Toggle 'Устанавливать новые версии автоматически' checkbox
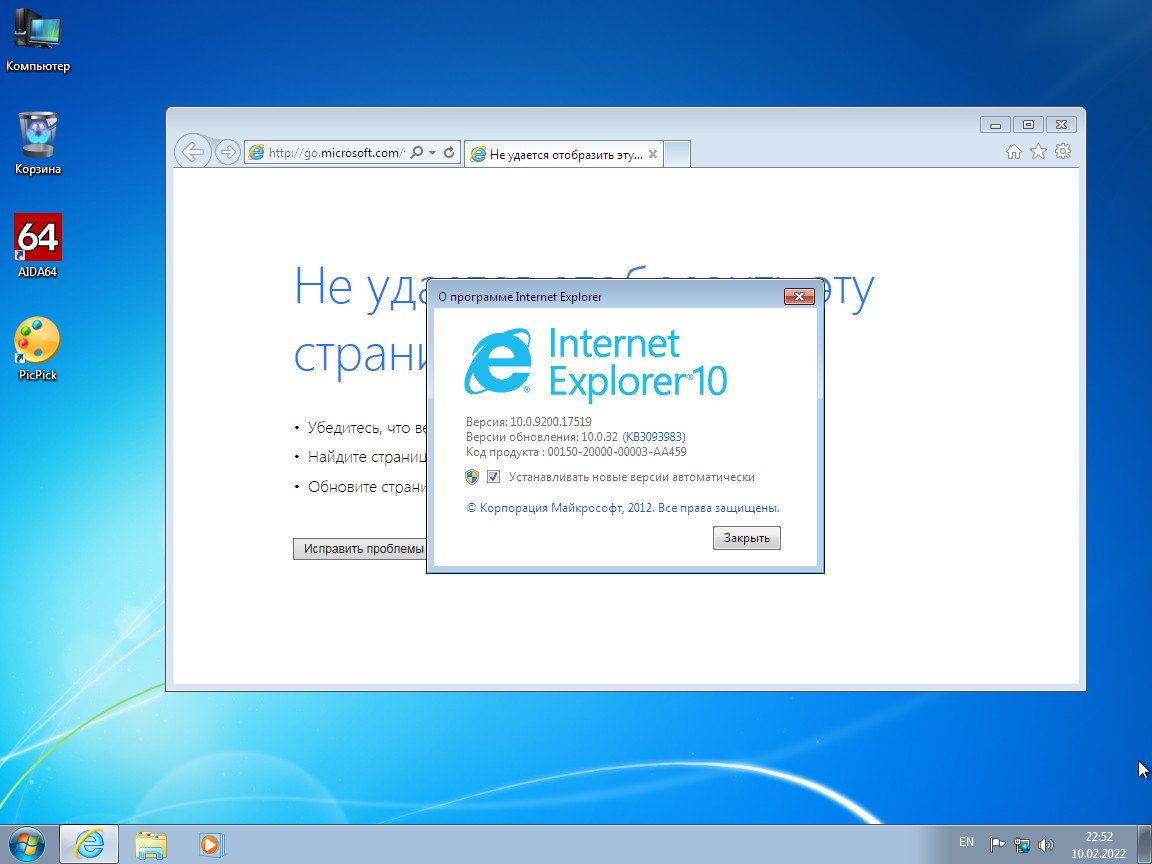Viewport: 1152px width, 864px height. [494, 477]
